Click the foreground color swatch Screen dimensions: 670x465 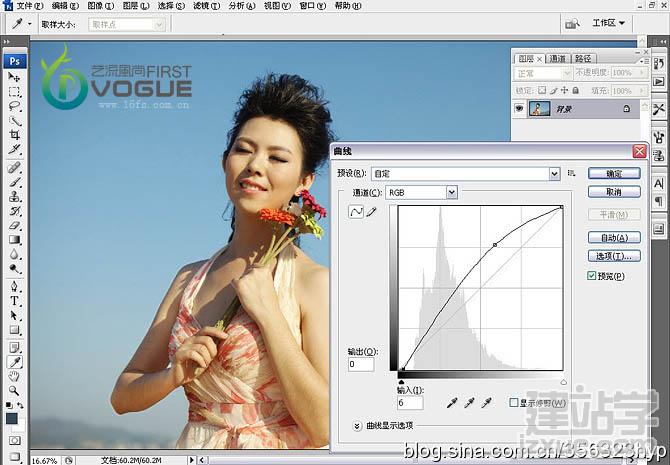12,418
